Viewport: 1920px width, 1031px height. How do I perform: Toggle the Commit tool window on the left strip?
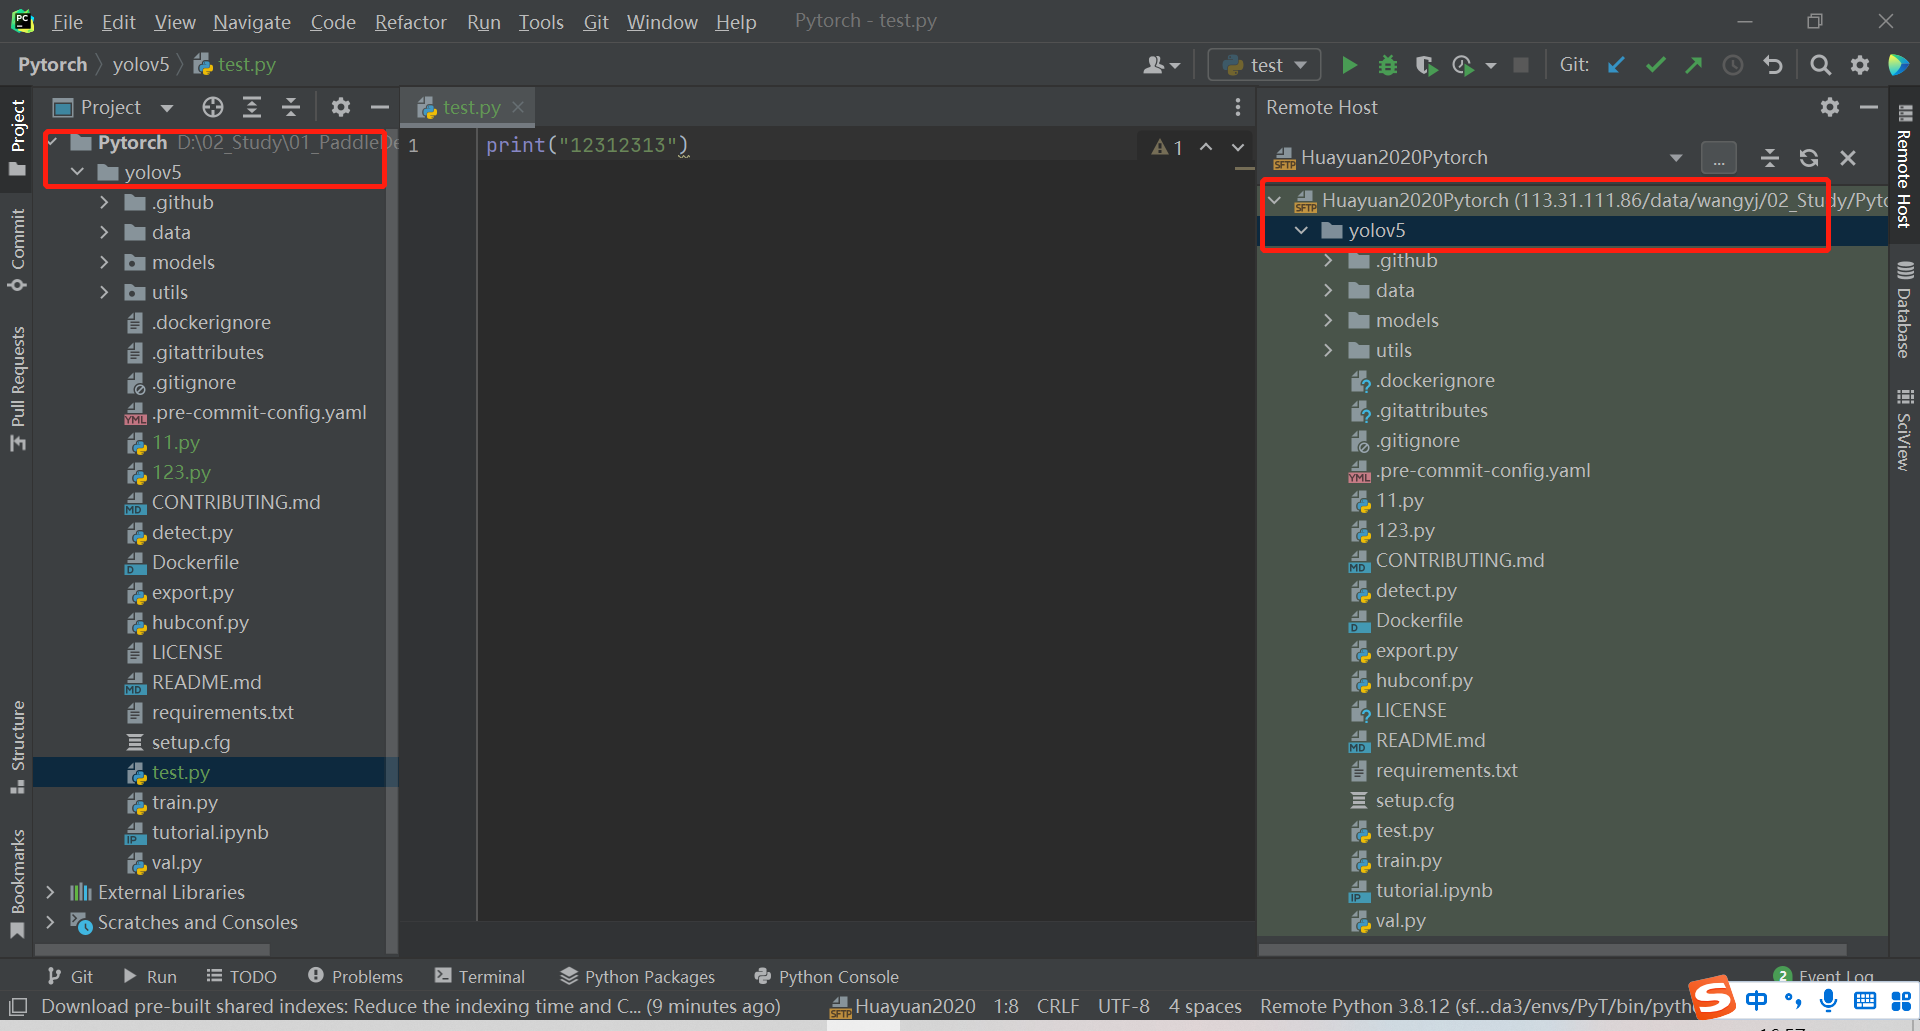tap(17, 250)
